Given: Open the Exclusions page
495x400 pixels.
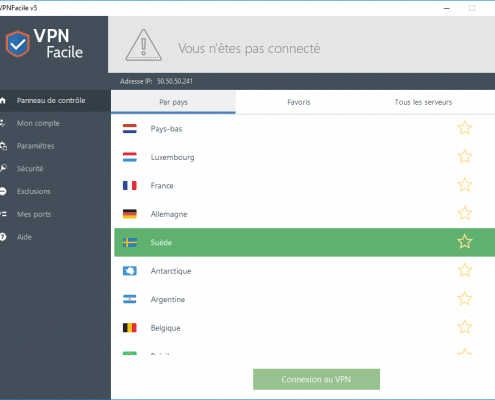Looking at the screenshot, I should [x=34, y=191].
